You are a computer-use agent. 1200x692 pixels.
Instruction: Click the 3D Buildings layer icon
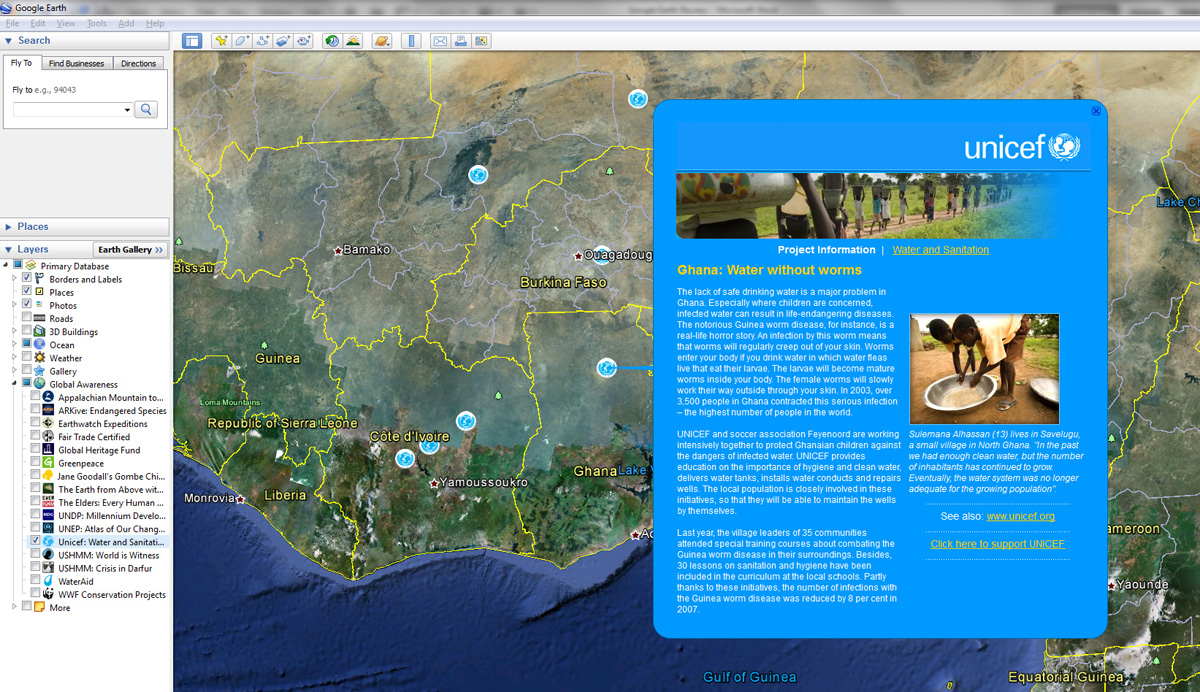click(x=39, y=332)
